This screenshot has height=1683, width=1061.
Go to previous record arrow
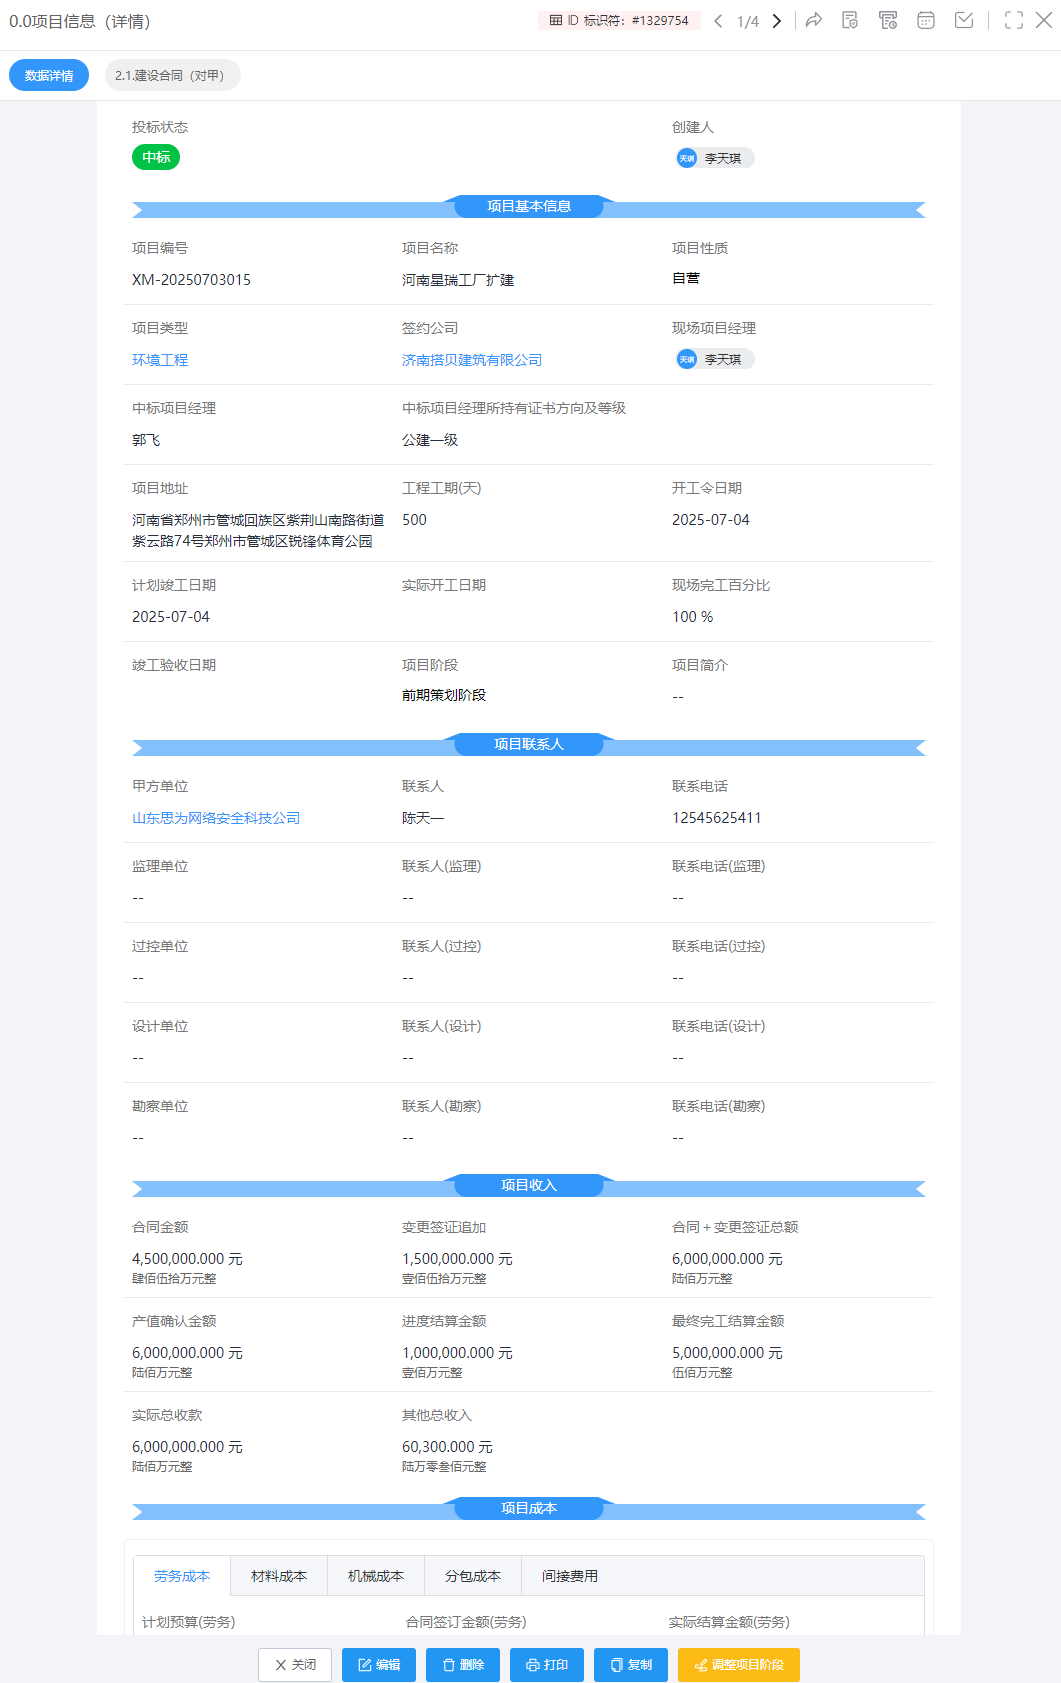click(x=718, y=21)
